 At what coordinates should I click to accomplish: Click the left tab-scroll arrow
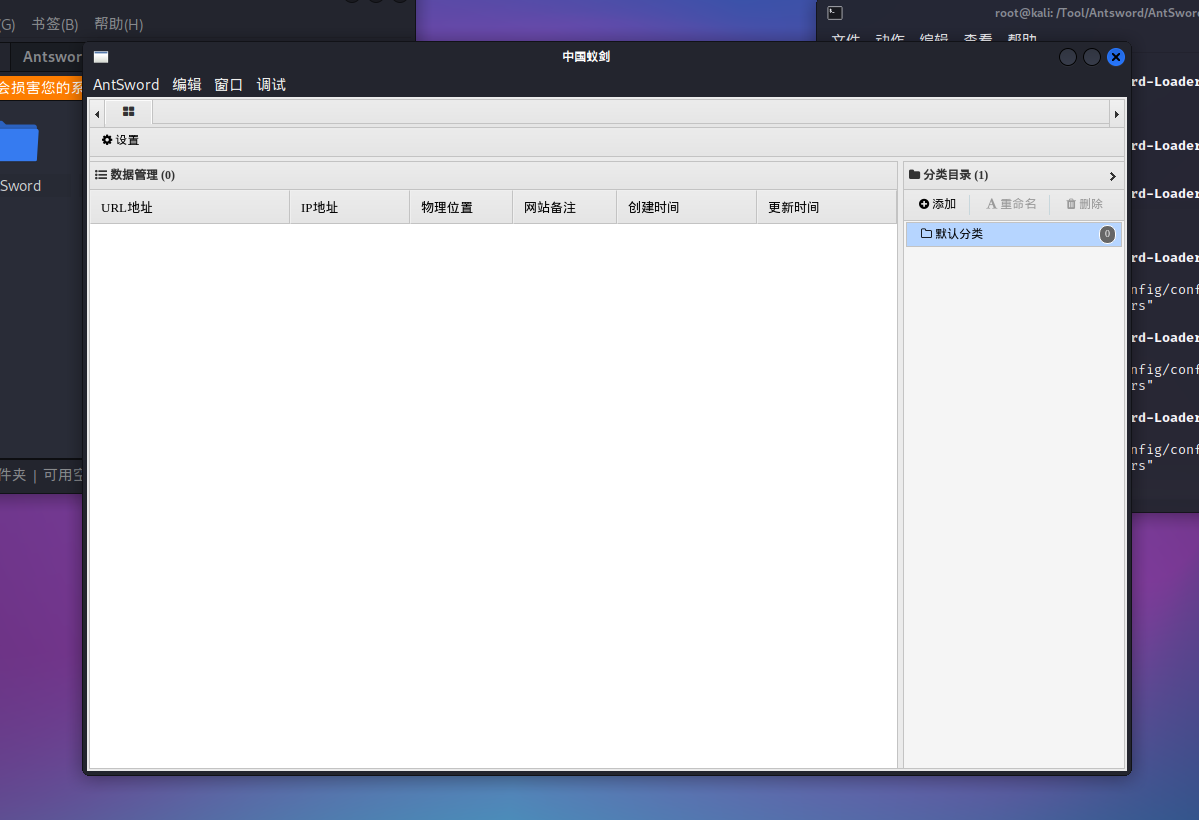click(x=97, y=114)
